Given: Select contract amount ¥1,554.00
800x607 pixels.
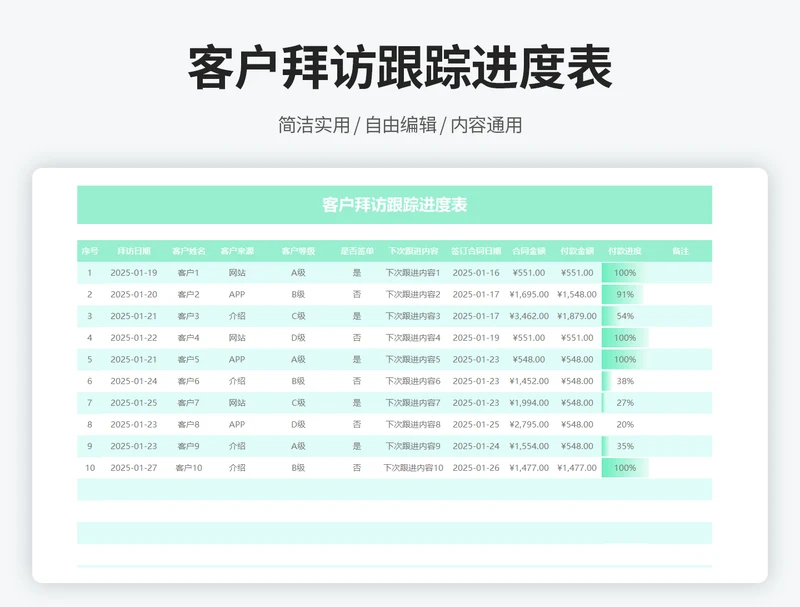Looking at the screenshot, I should tap(529, 446).
